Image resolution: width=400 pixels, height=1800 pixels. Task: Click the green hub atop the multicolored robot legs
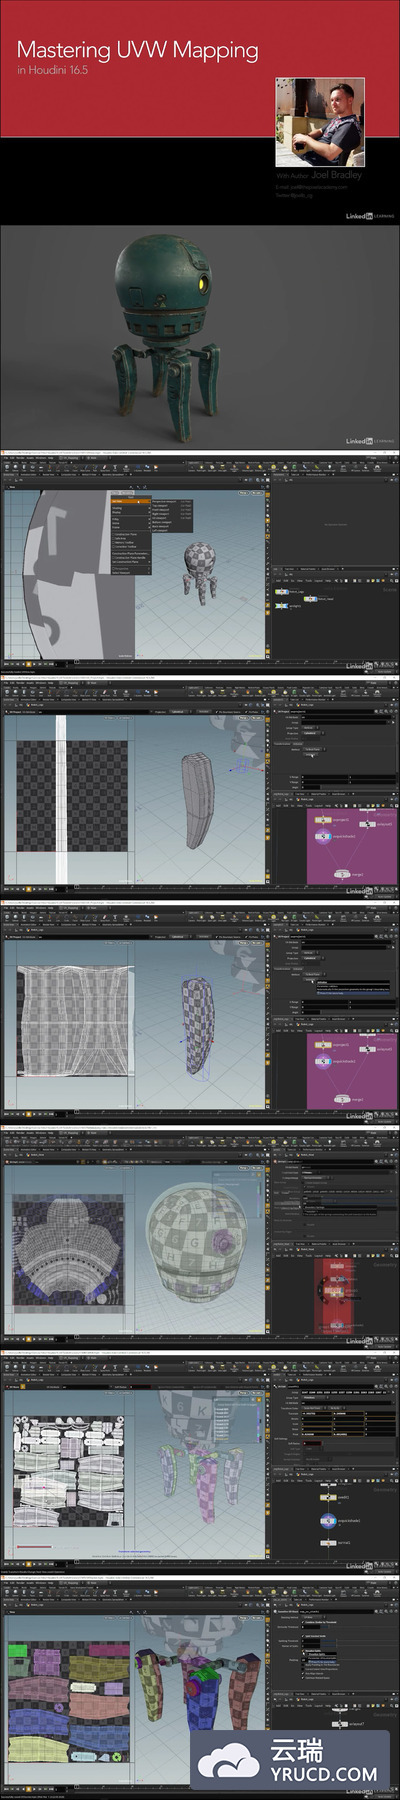[x=205, y=1672]
